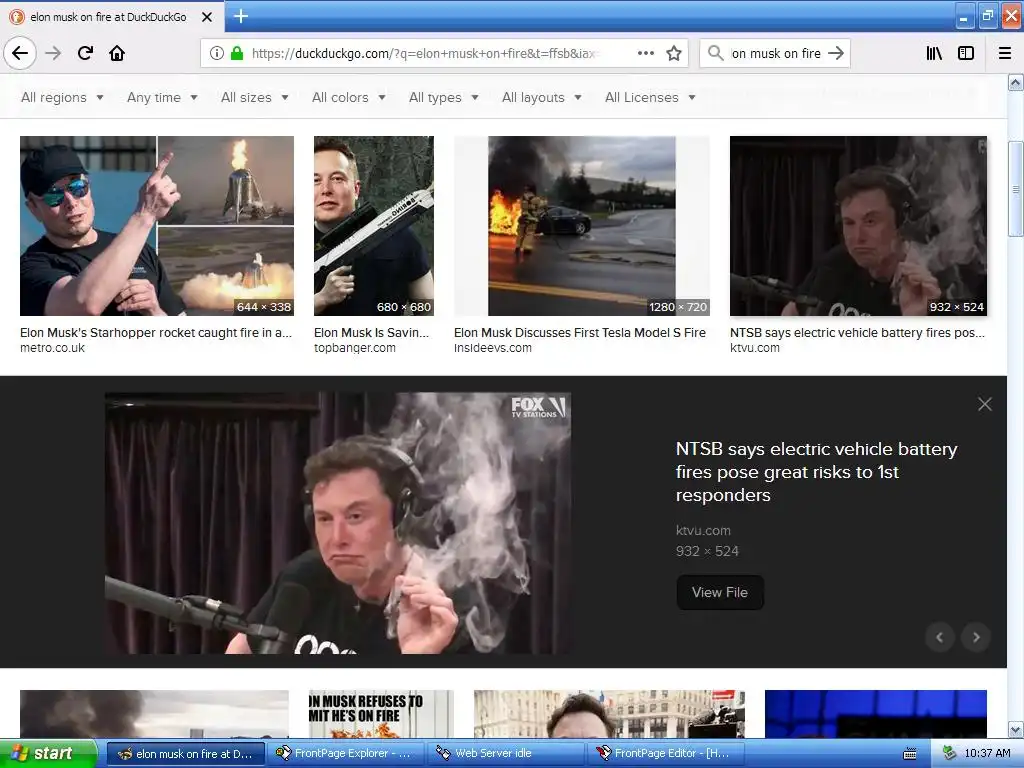The image size is (1024, 768).
Task: Show next image in detail panel
Action: [x=976, y=637]
